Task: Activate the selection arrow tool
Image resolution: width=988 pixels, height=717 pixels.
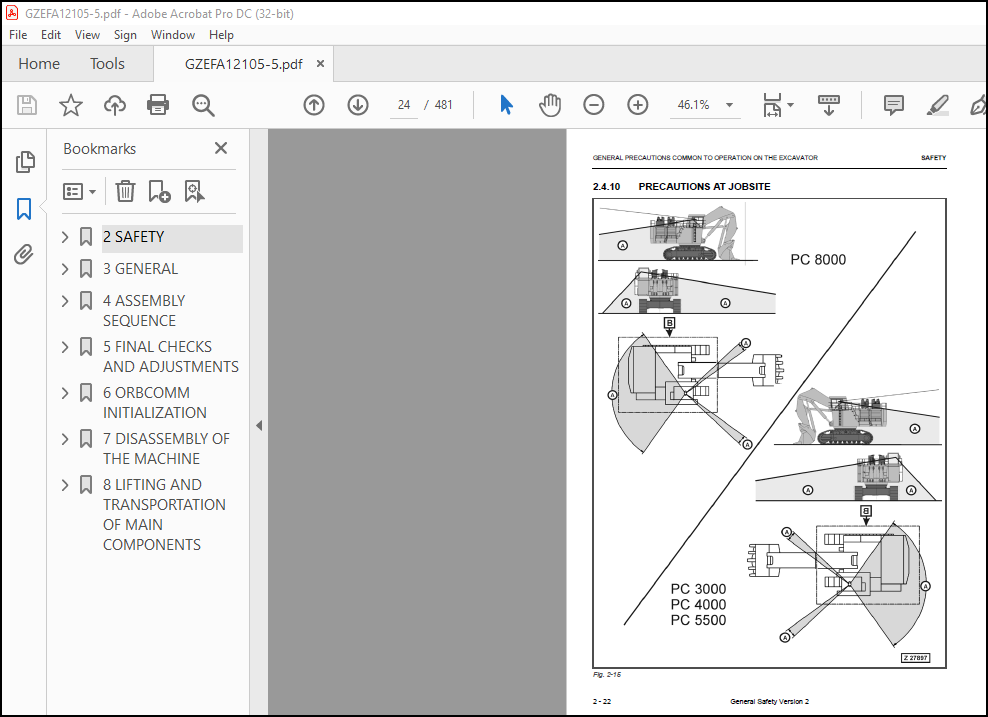Action: pyautogui.click(x=506, y=105)
